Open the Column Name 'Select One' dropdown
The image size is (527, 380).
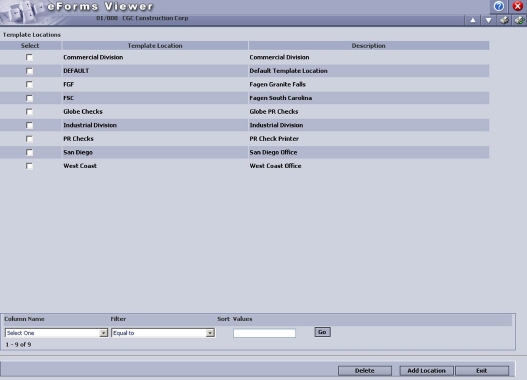(56, 333)
